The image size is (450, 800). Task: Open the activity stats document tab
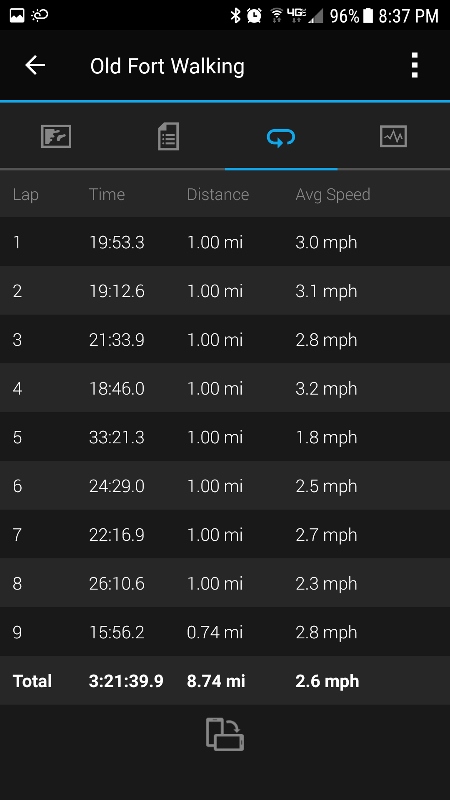coord(168,137)
